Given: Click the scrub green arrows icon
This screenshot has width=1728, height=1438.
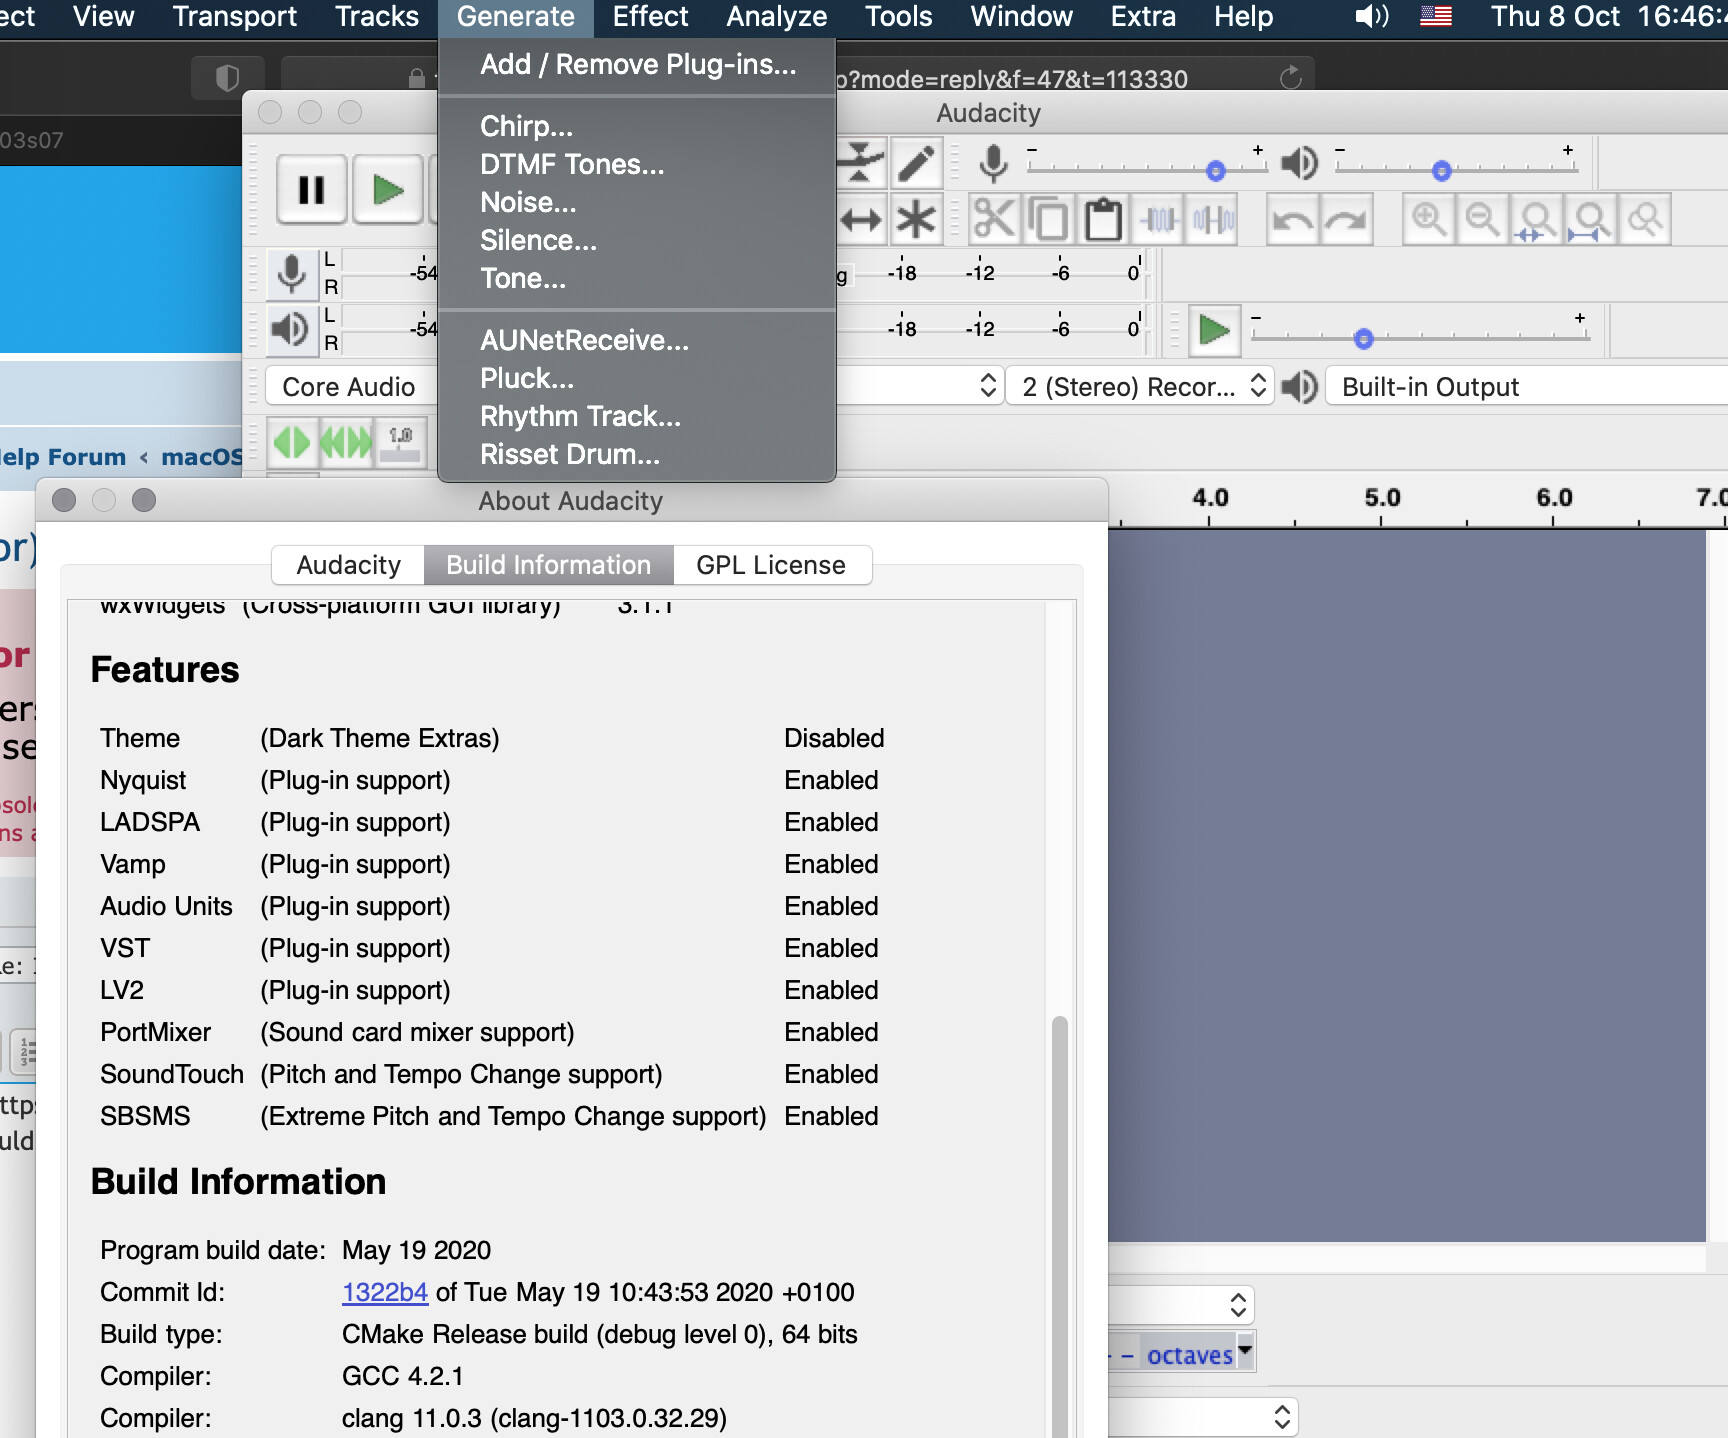Looking at the screenshot, I should [292, 442].
